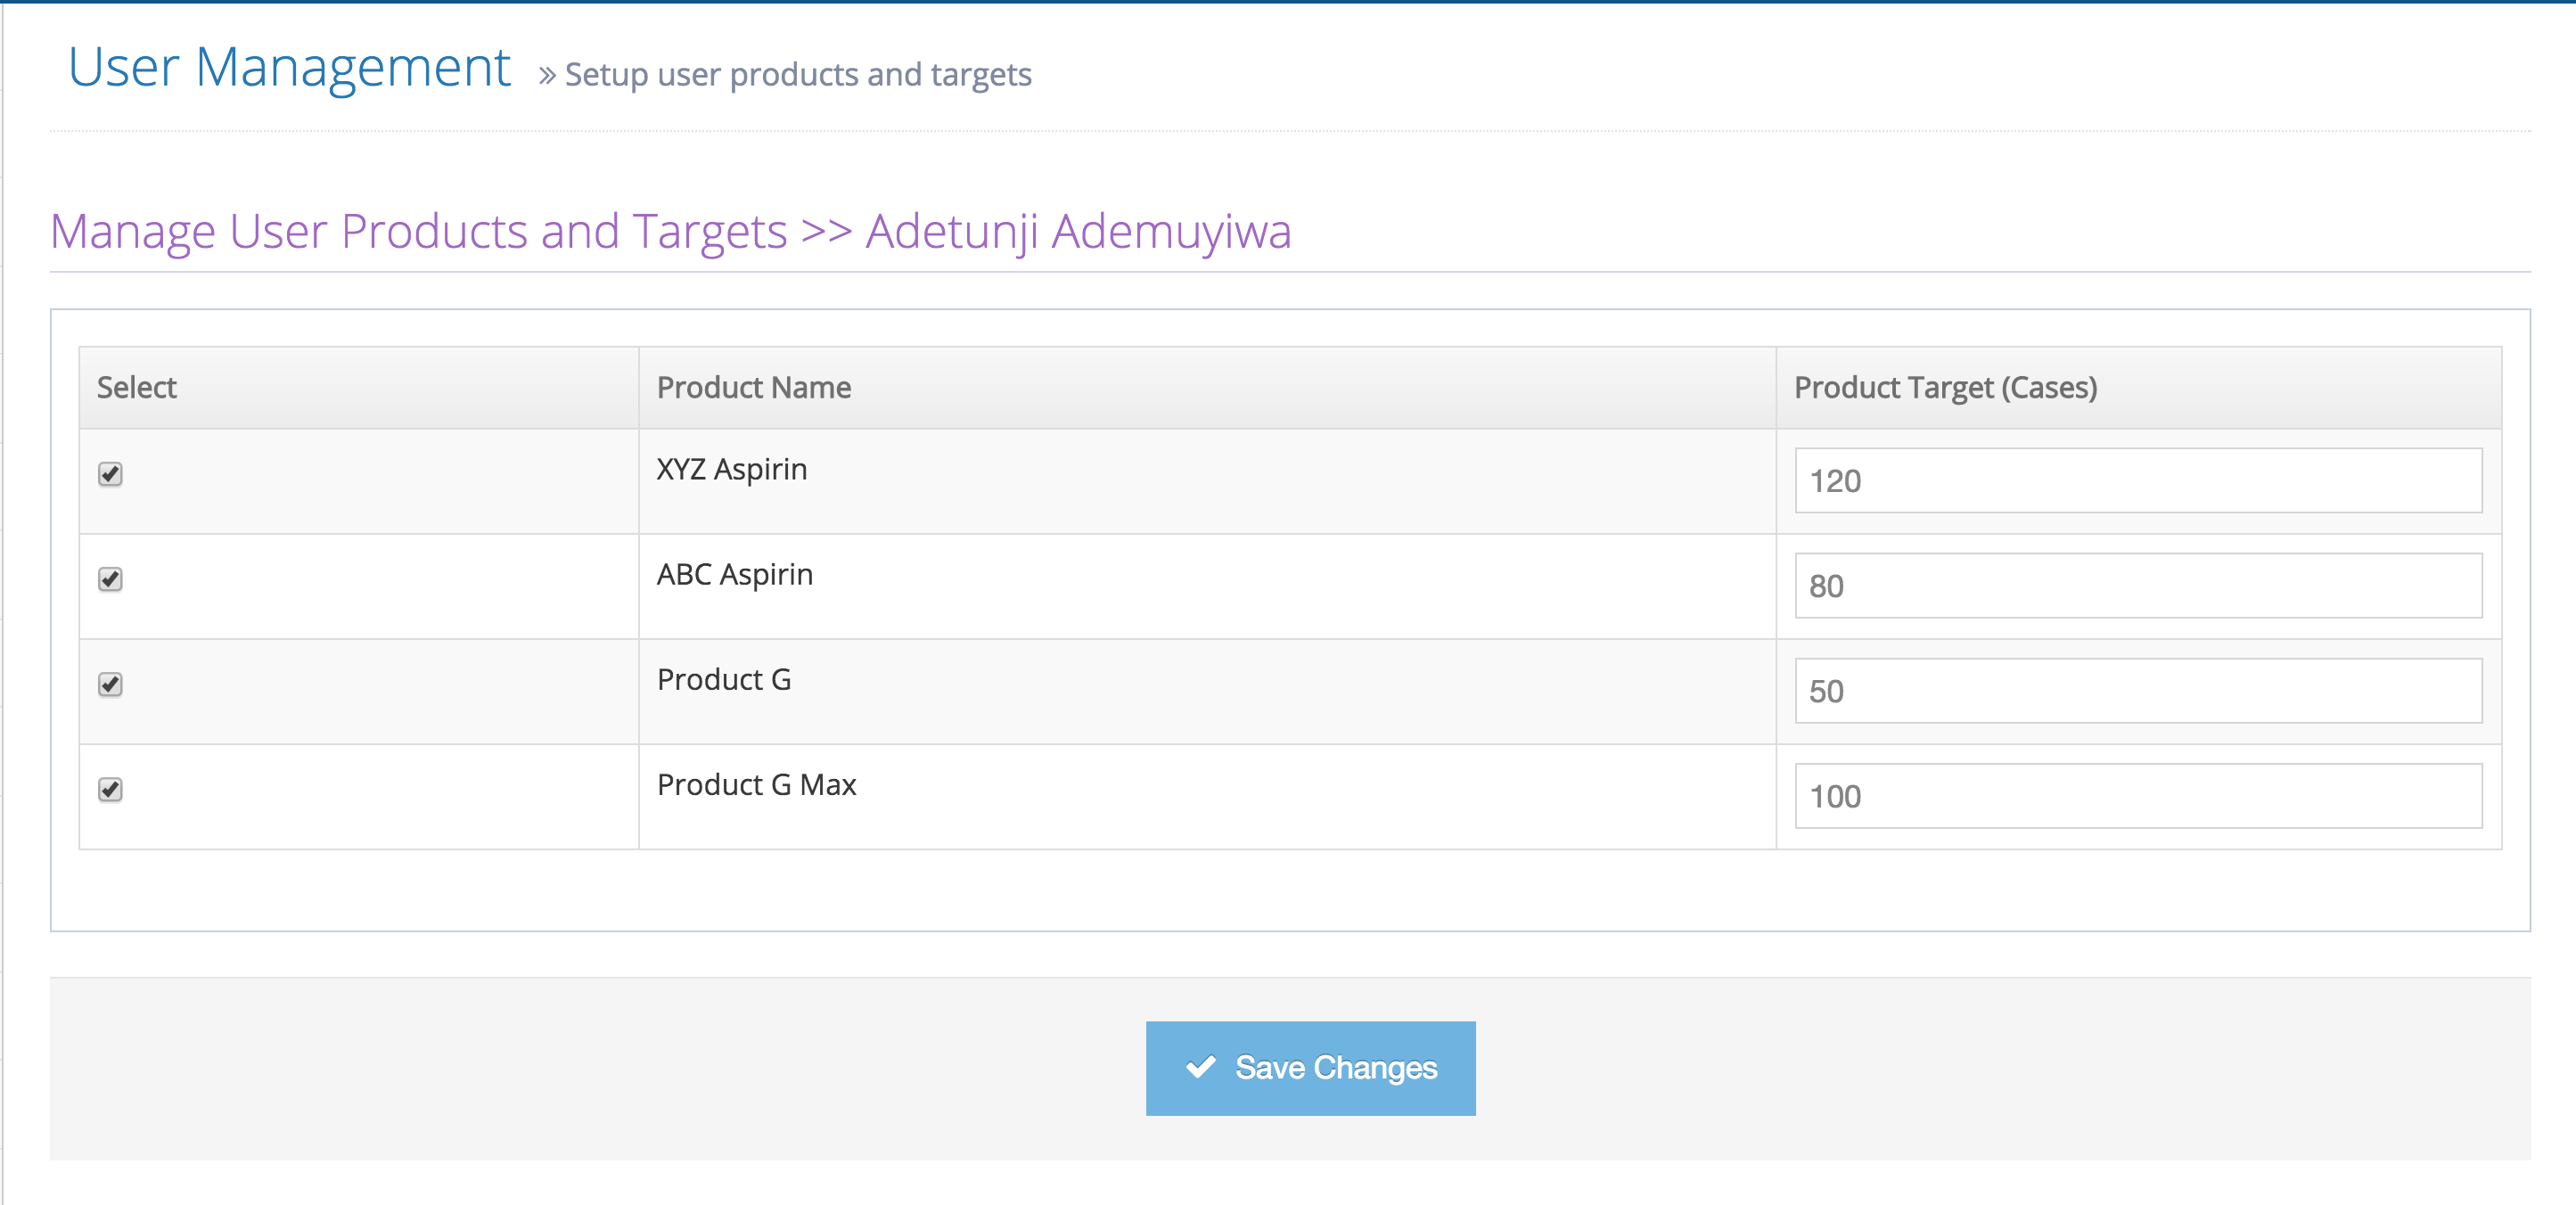2576x1205 pixels.
Task: Click the ABC Aspirin product name
Action: click(x=734, y=574)
